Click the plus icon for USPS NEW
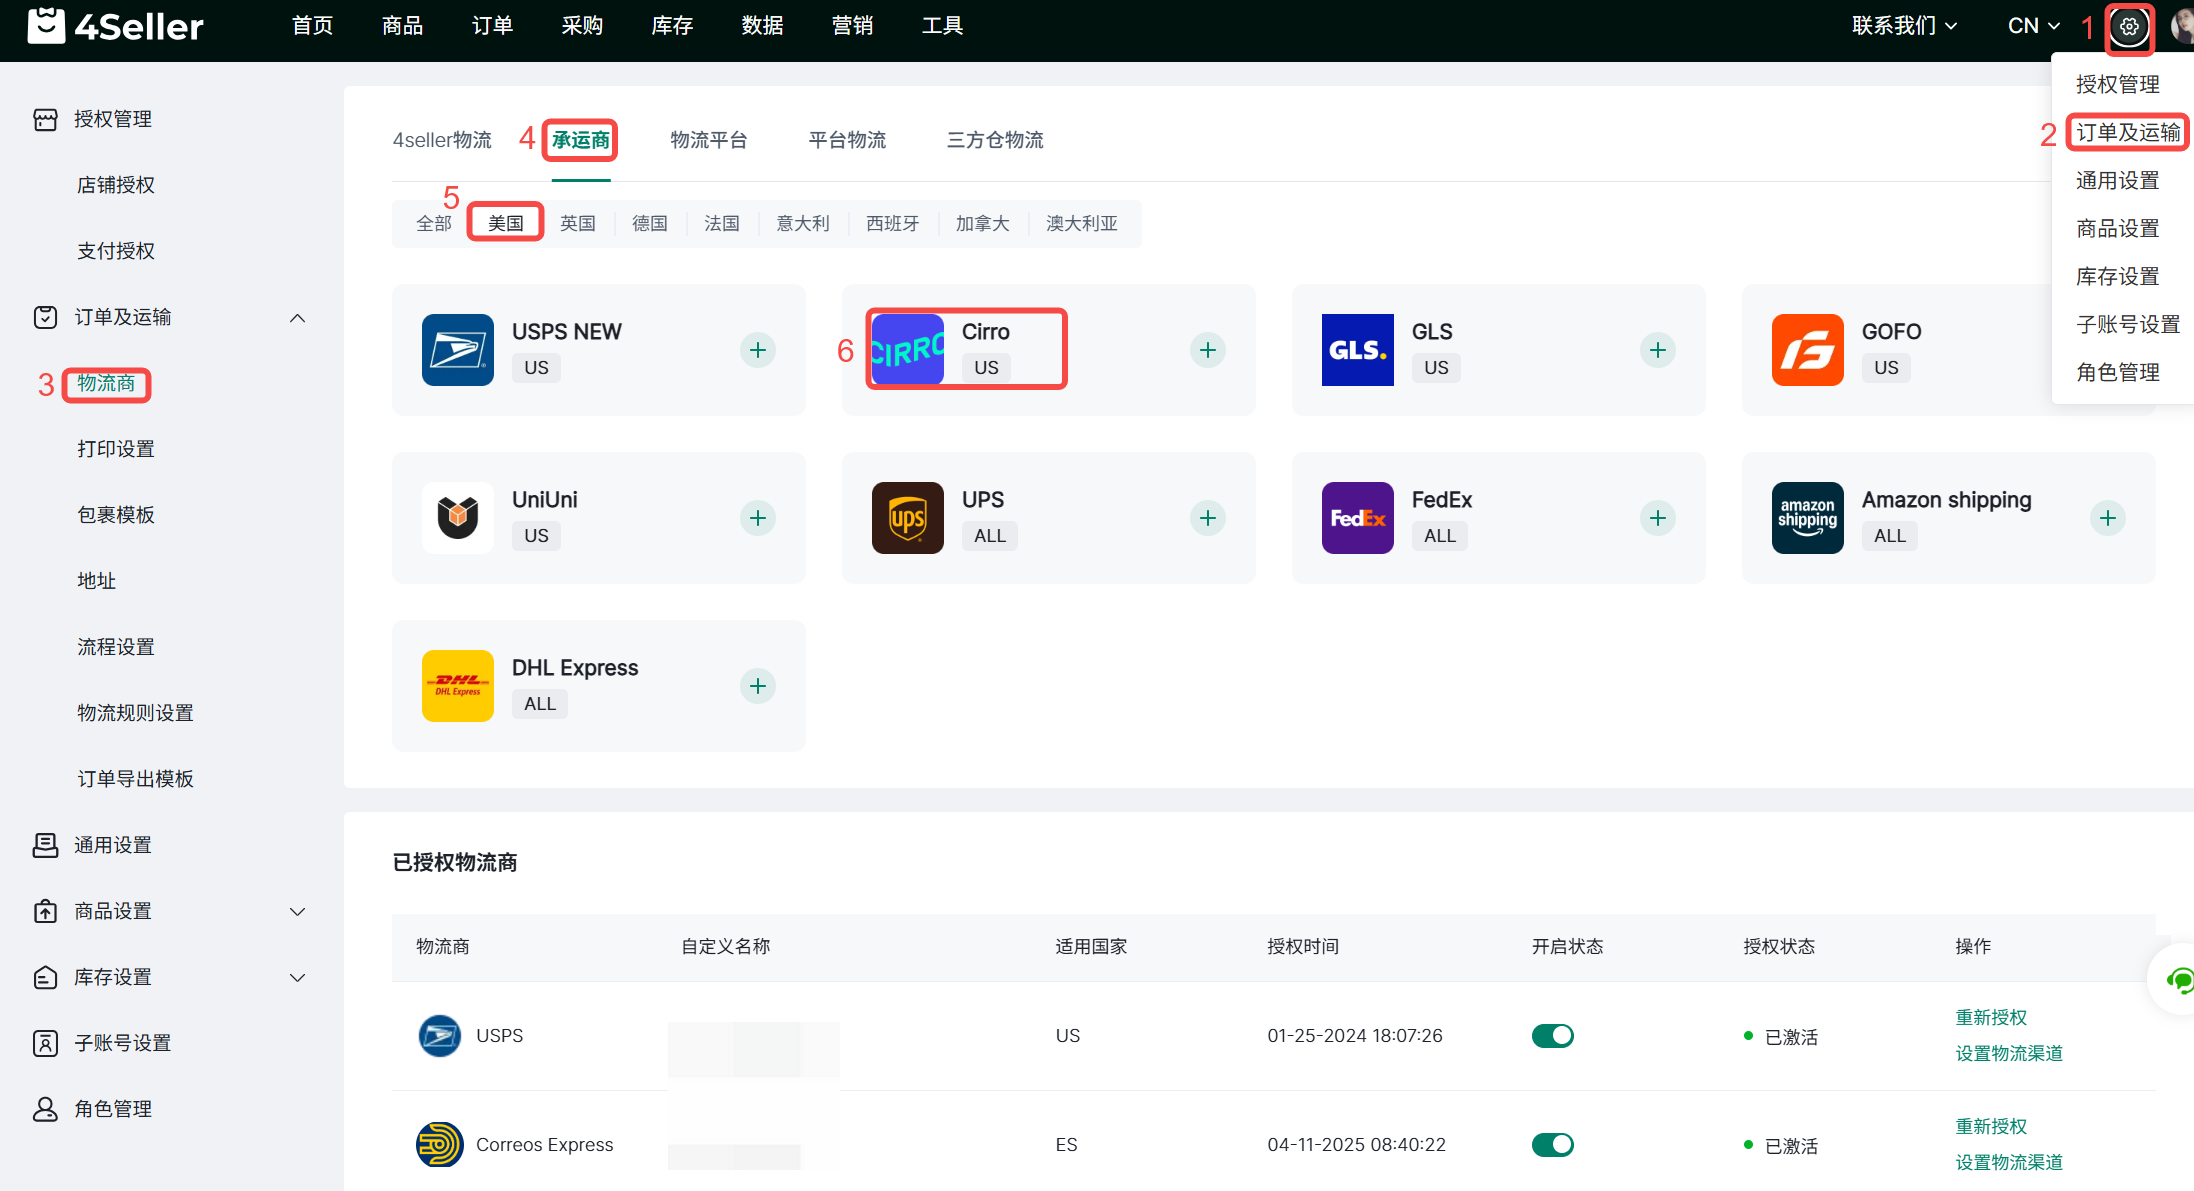 tap(758, 350)
